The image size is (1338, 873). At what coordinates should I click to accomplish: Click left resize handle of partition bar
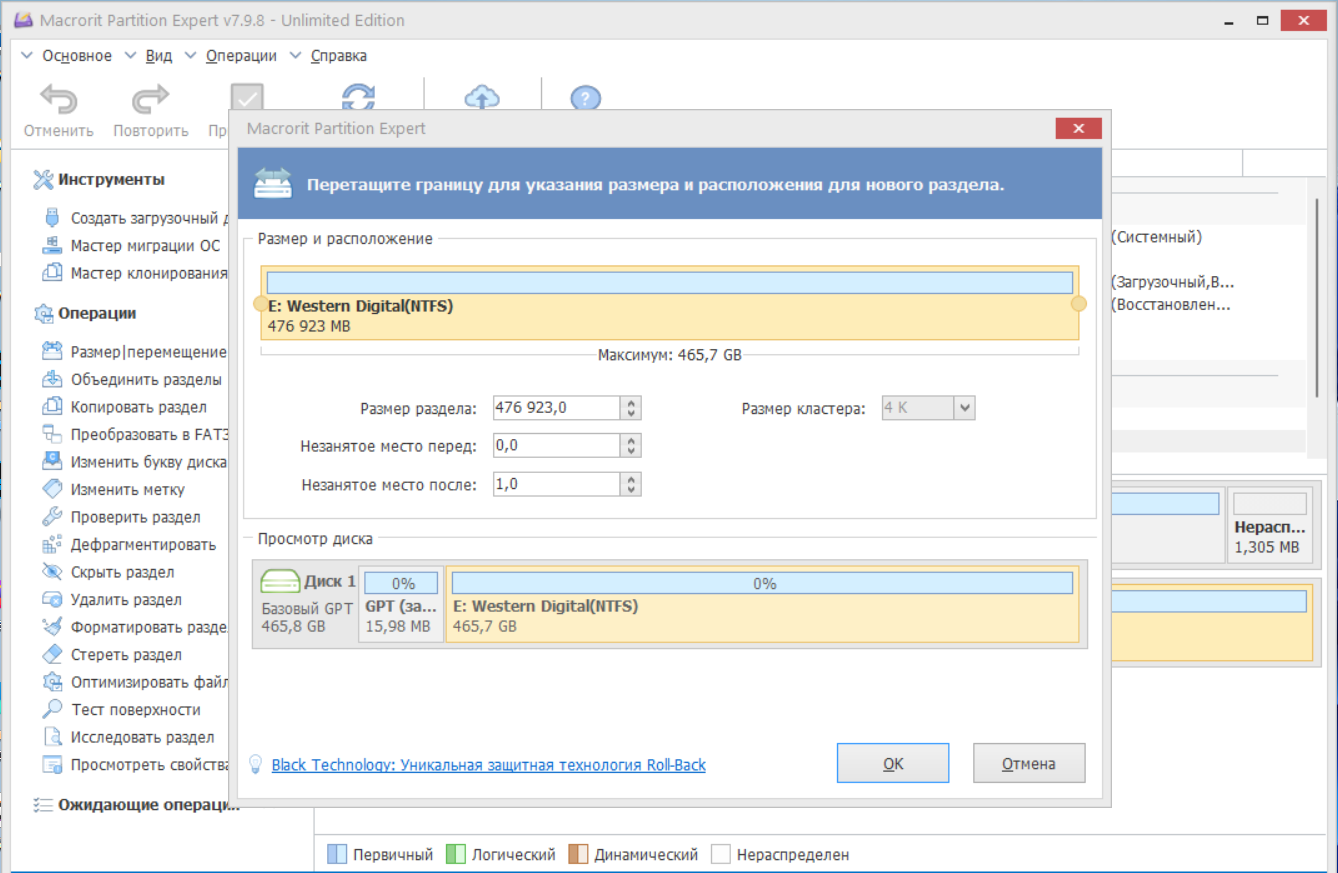coord(260,304)
